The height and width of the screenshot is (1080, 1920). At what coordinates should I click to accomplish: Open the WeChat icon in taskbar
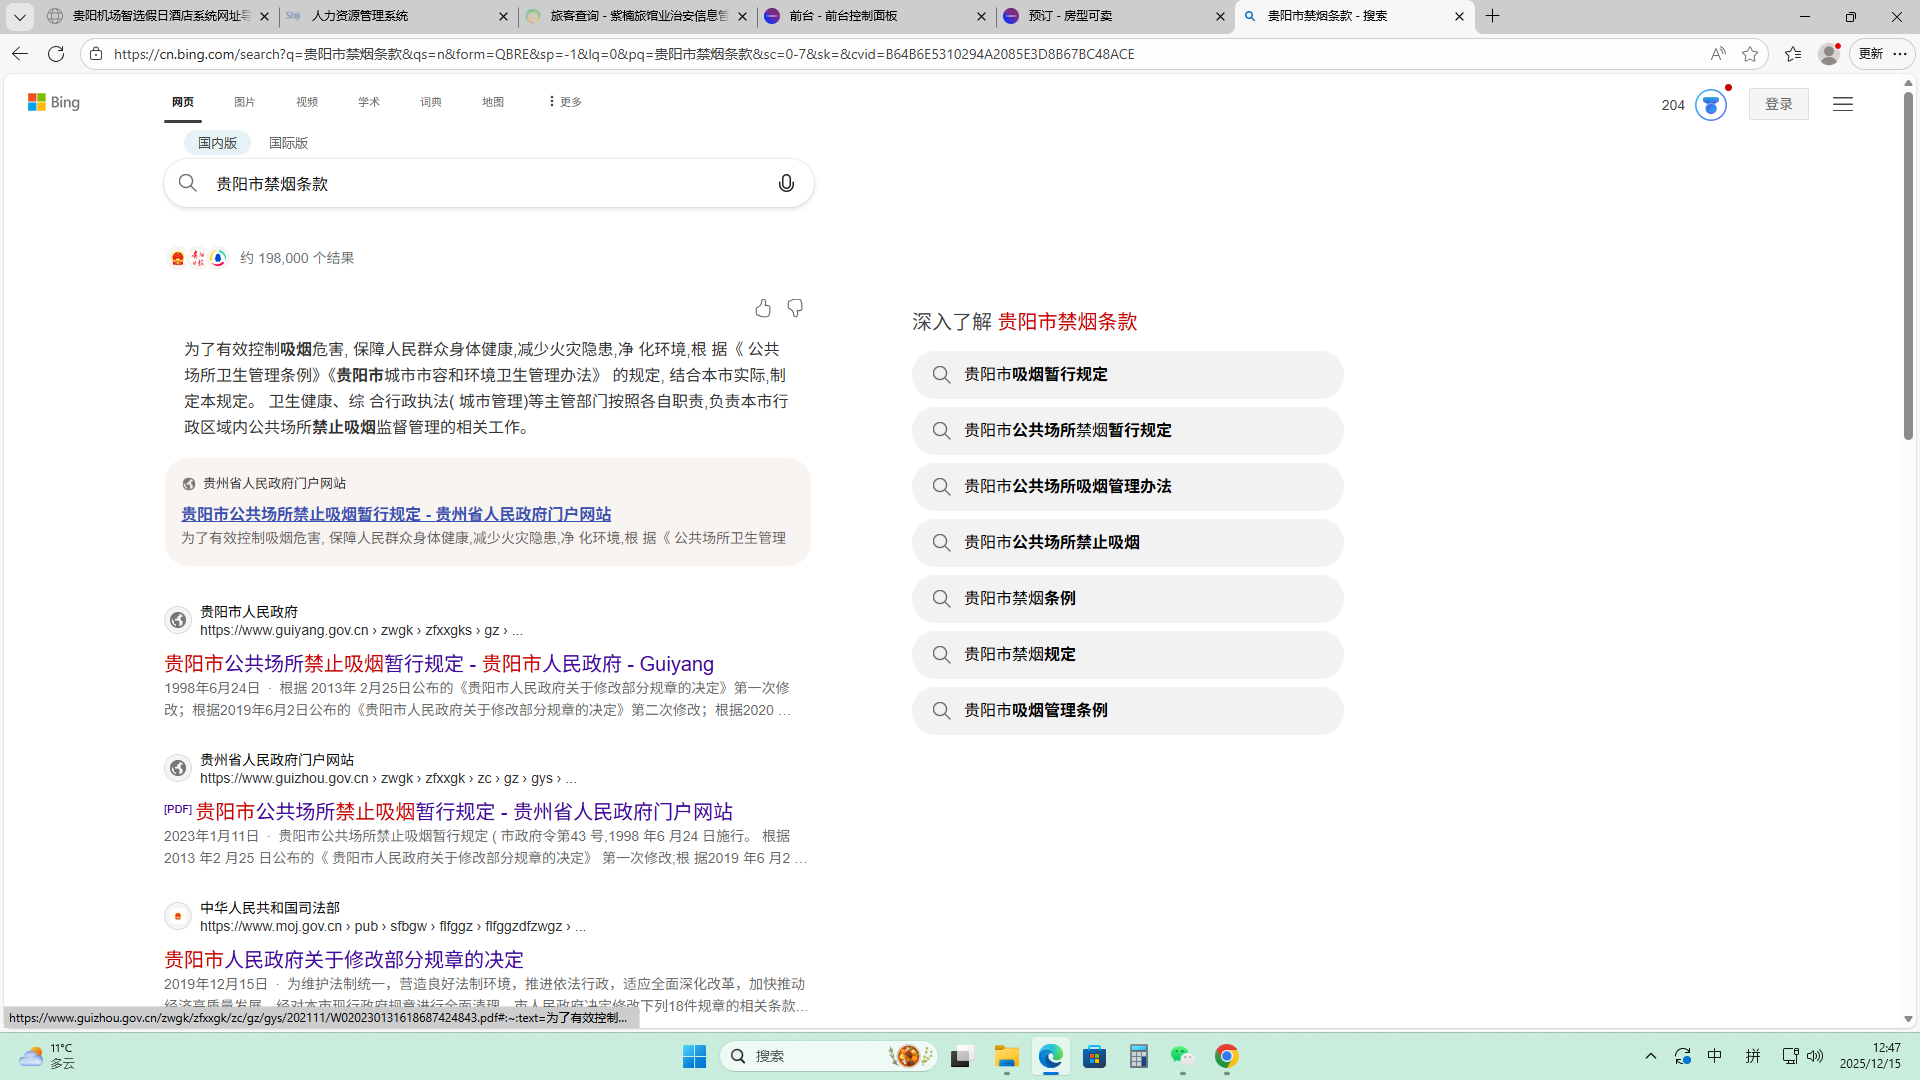(1182, 1056)
